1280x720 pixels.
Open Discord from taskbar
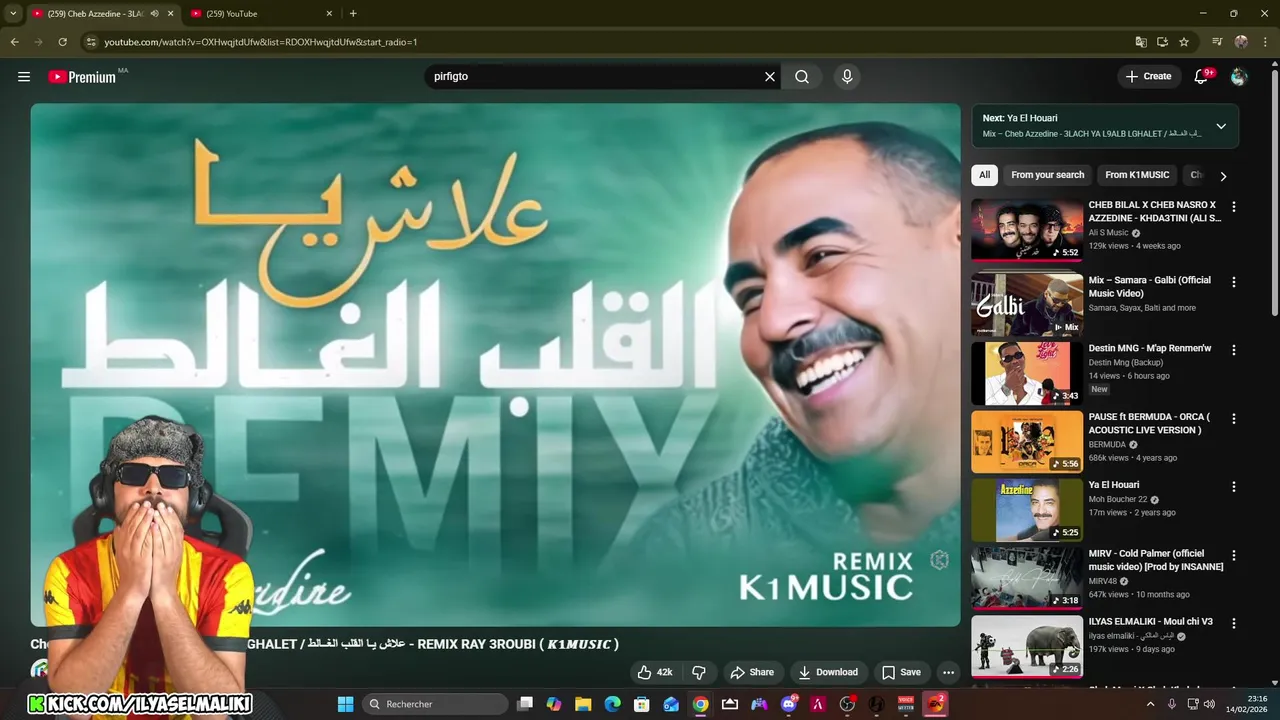789,704
